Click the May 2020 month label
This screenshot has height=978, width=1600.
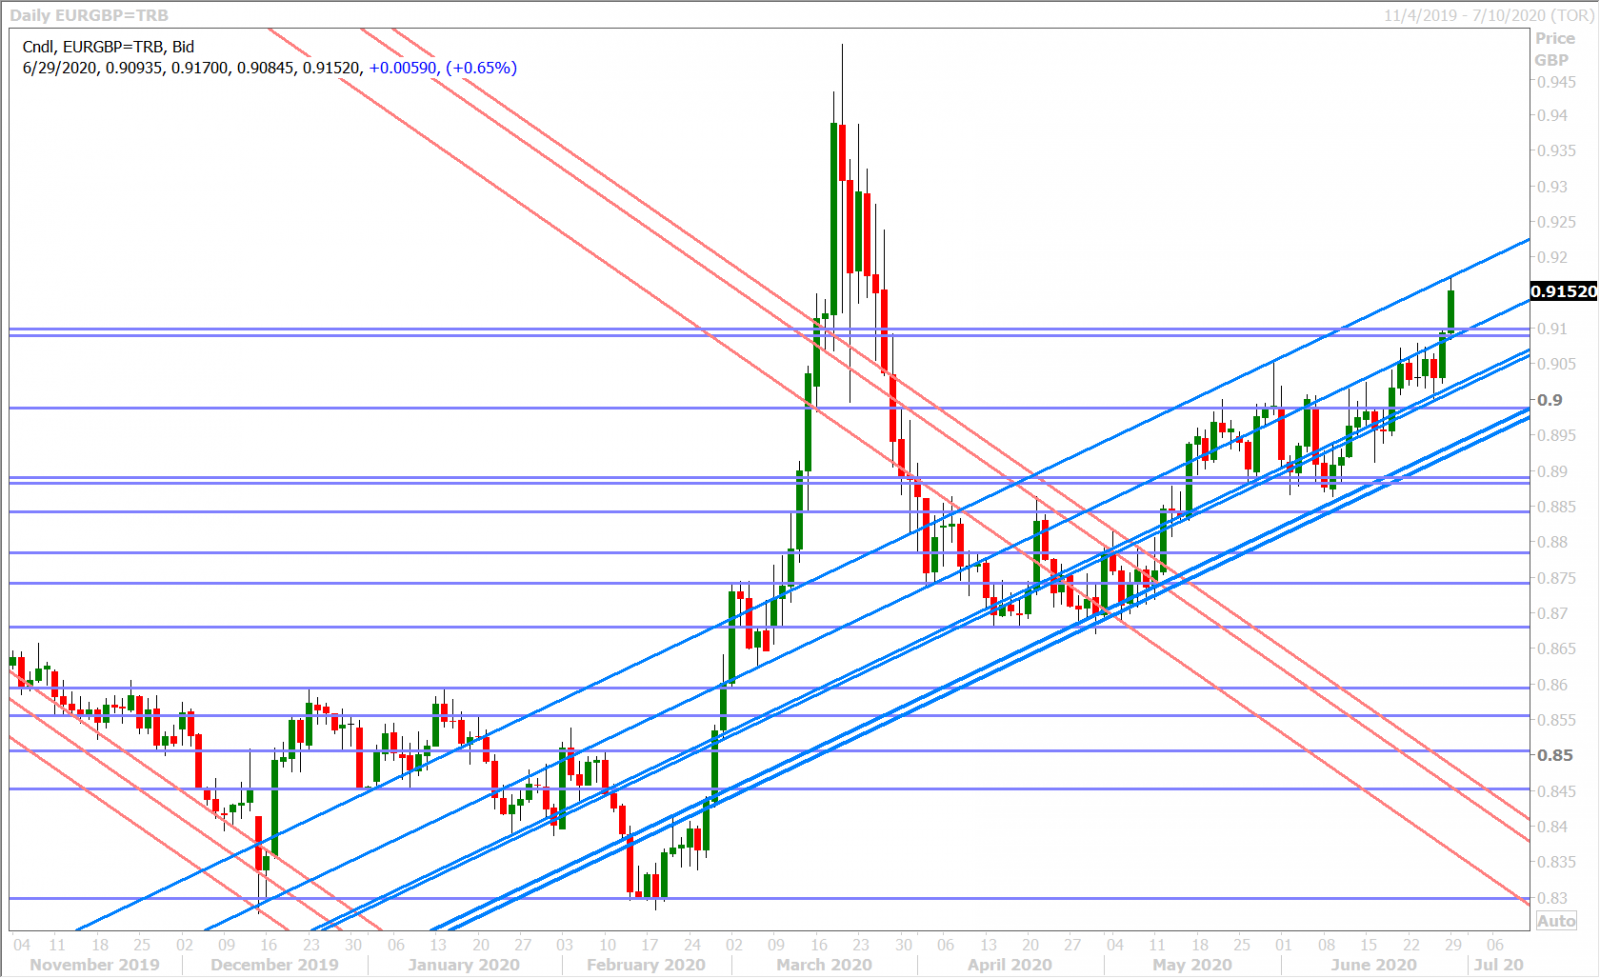click(1192, 965)
